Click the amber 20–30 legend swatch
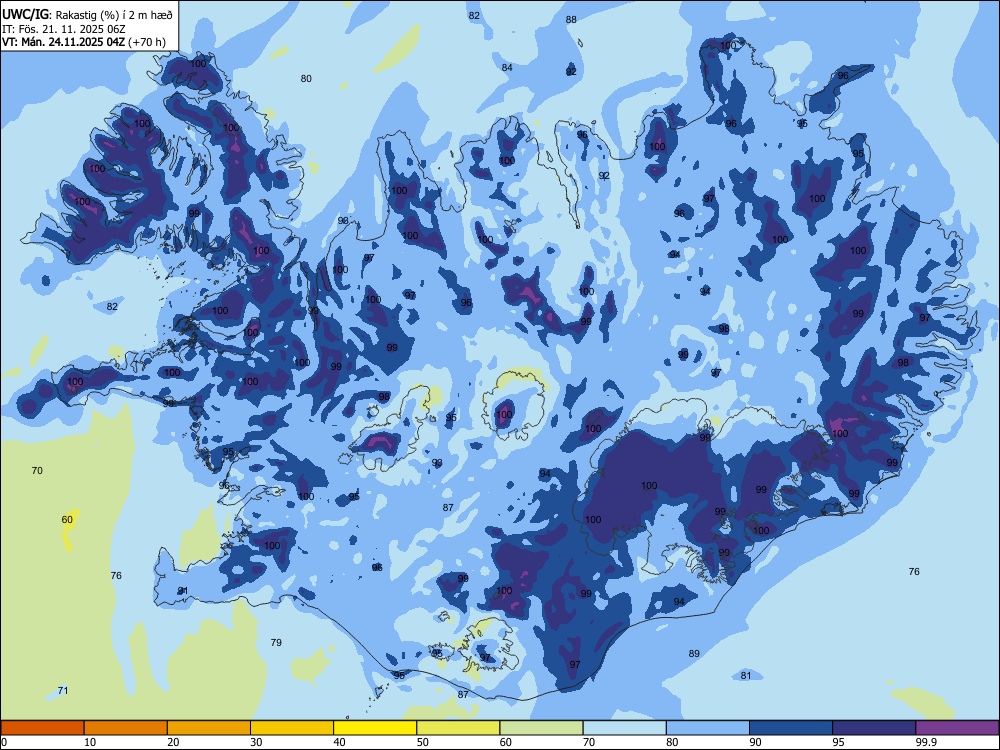Image resolution: width=1000 pixels, height=750 pixels. click(x=209, y=728)
